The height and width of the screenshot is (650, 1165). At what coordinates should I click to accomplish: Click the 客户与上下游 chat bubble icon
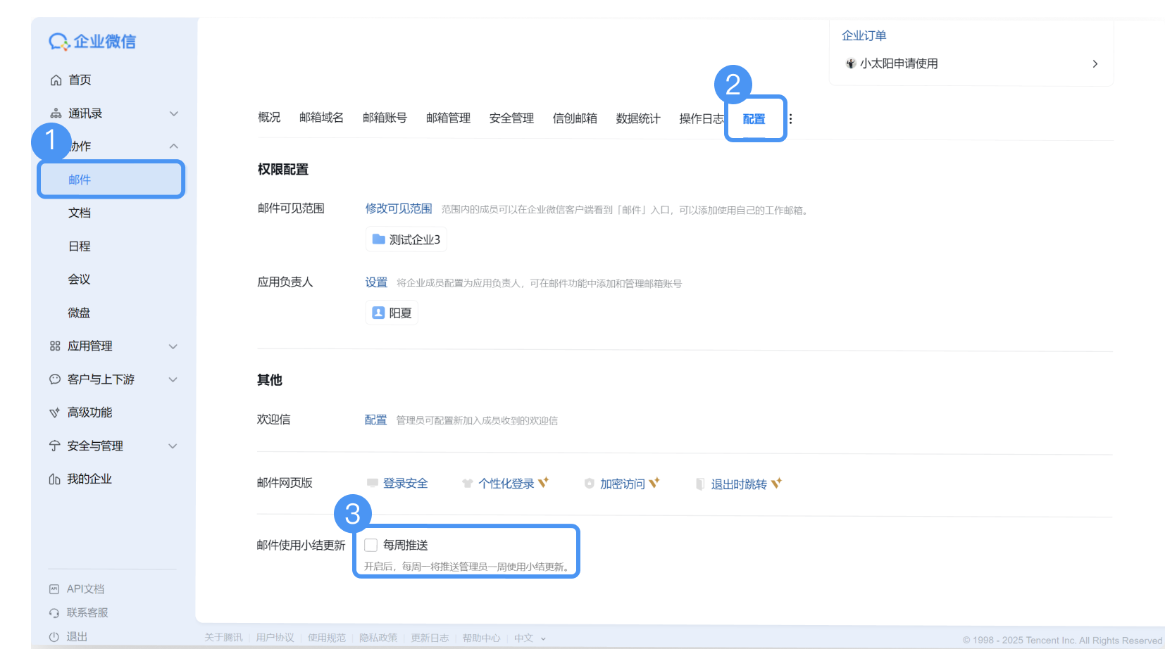point(55,380)
